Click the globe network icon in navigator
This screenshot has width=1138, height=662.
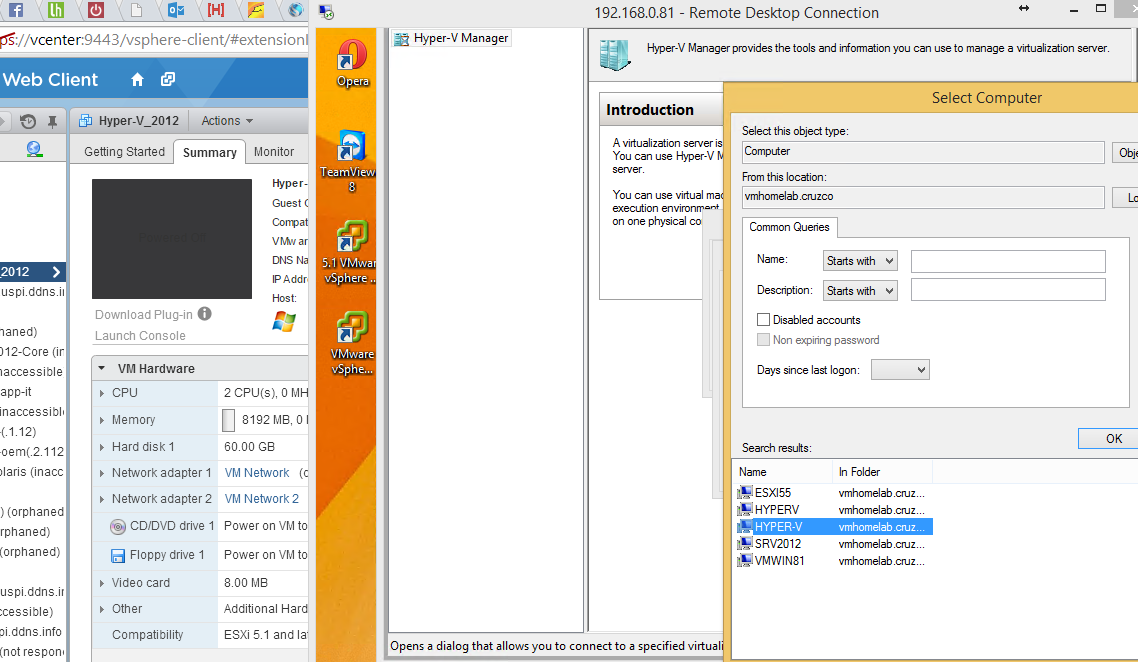33,149
